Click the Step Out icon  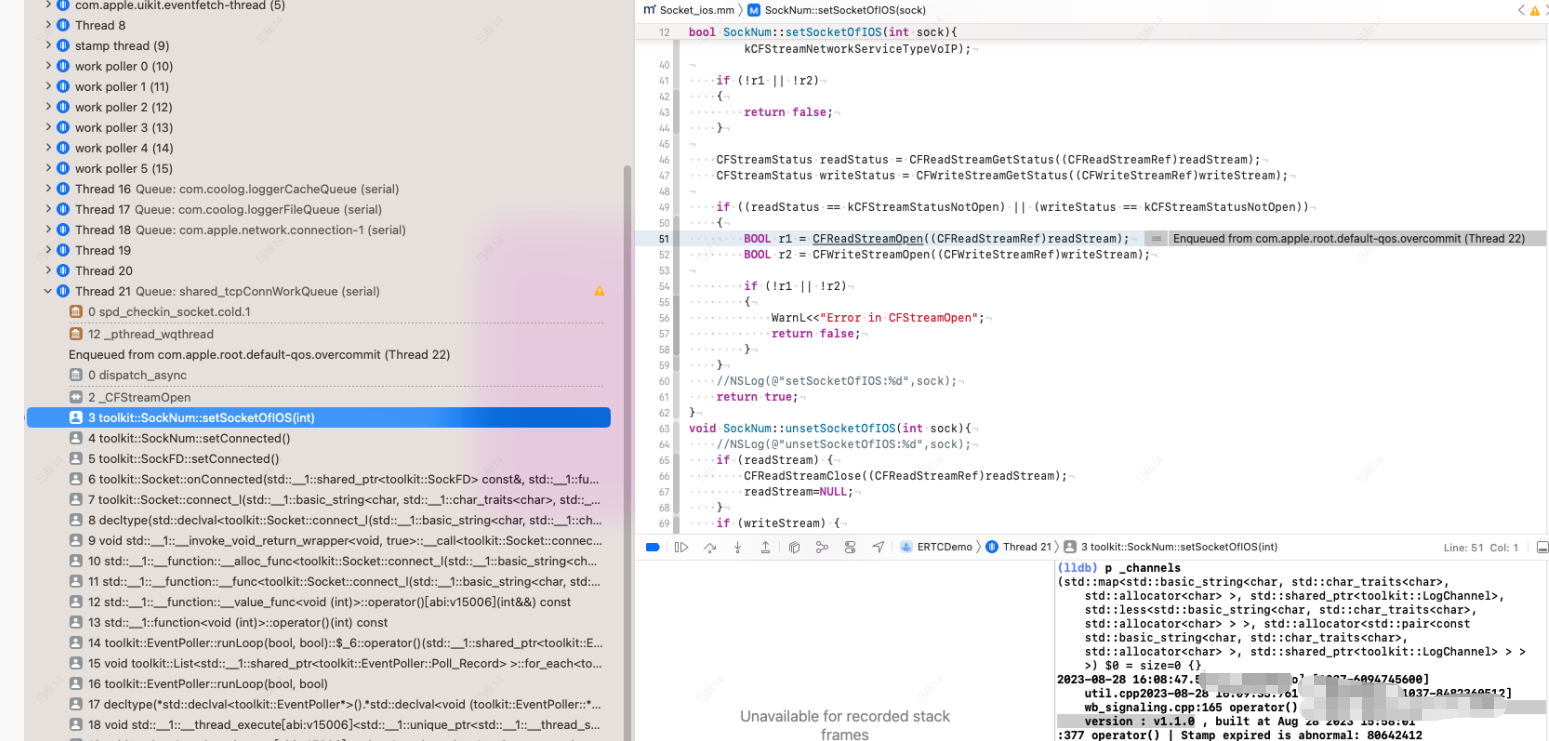coord(766,547)
